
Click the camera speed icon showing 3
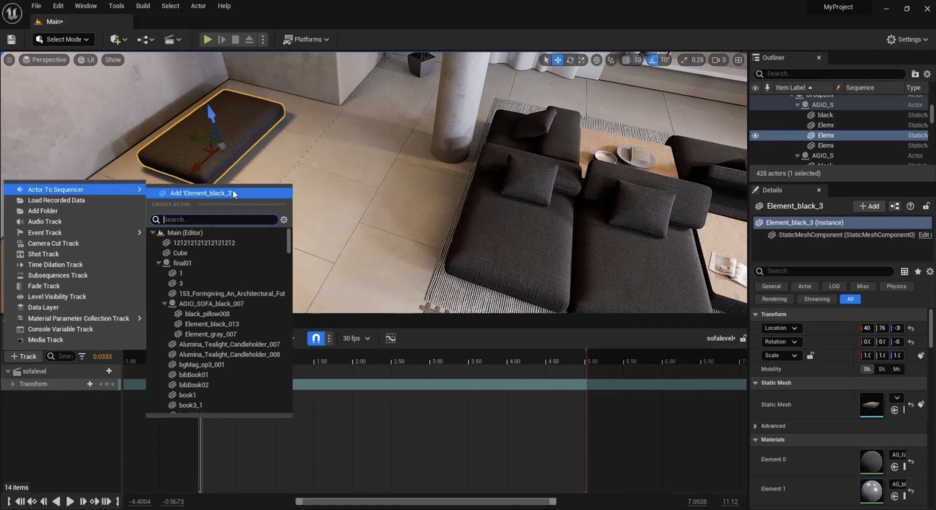tap(719, 60)
